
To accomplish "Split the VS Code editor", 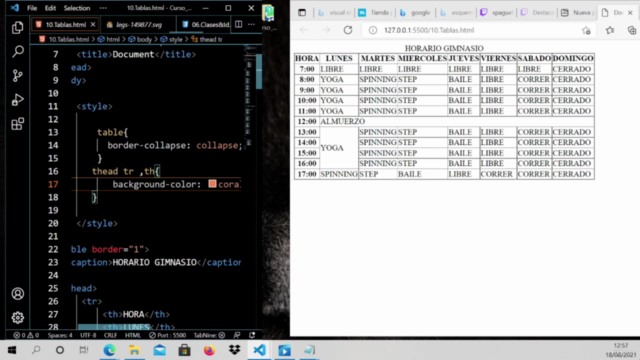I will 238,24.
